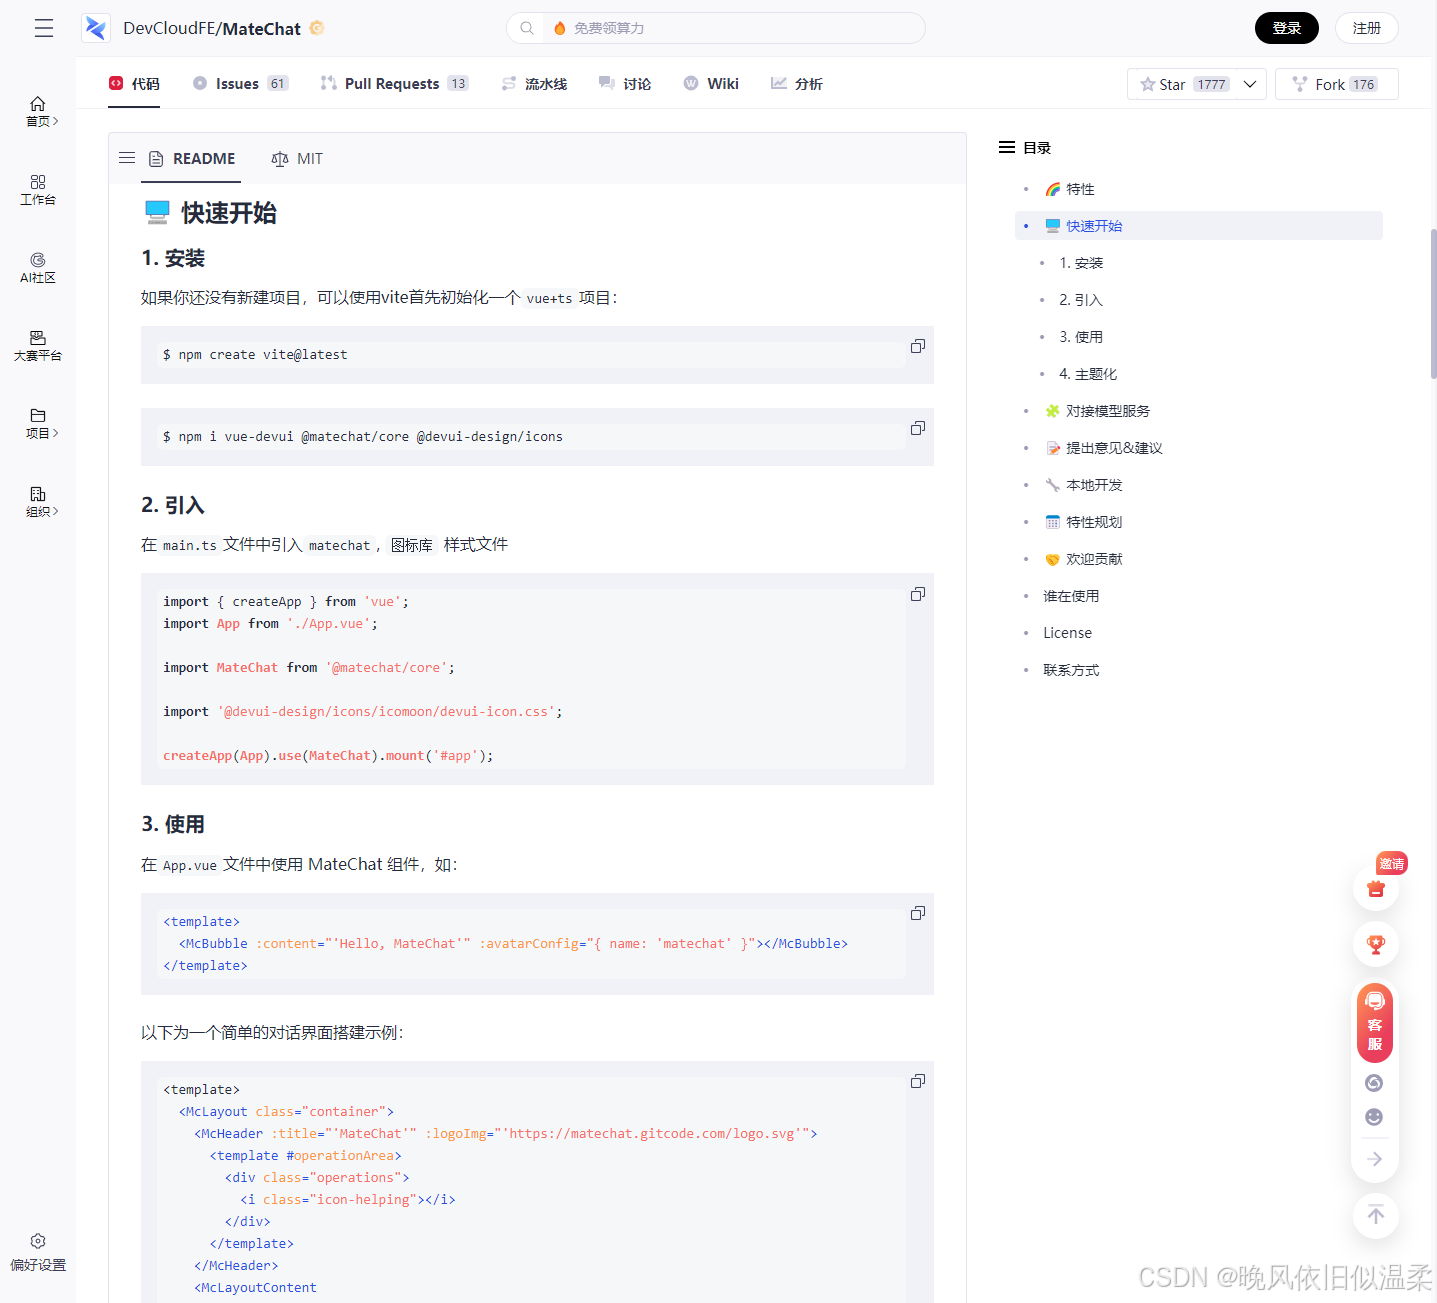Select the README tab

[191, 159]
